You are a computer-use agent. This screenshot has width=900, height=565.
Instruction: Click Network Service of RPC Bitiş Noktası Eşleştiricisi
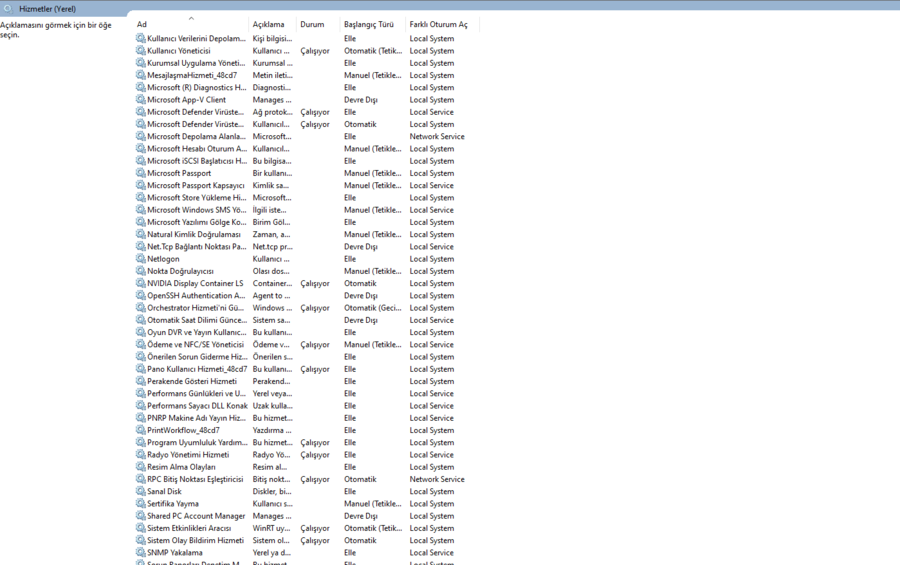pos(437,479)
